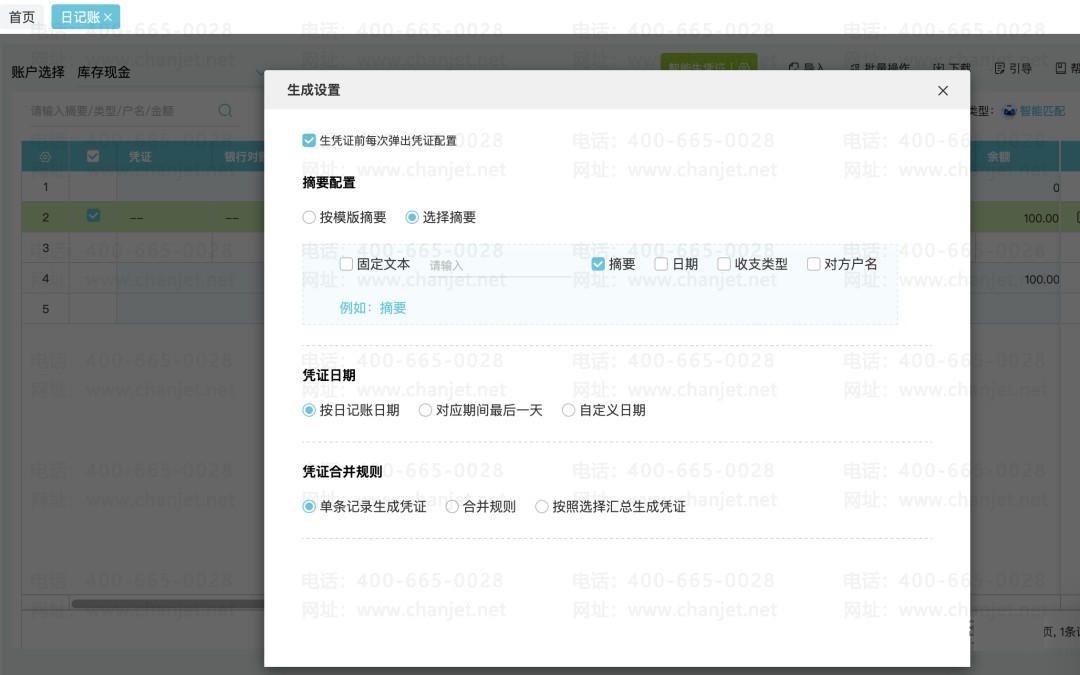The width and height of the screenshot is (1080, 675).
Task: Select 合并规则 merge option
Action: [452, 507]
